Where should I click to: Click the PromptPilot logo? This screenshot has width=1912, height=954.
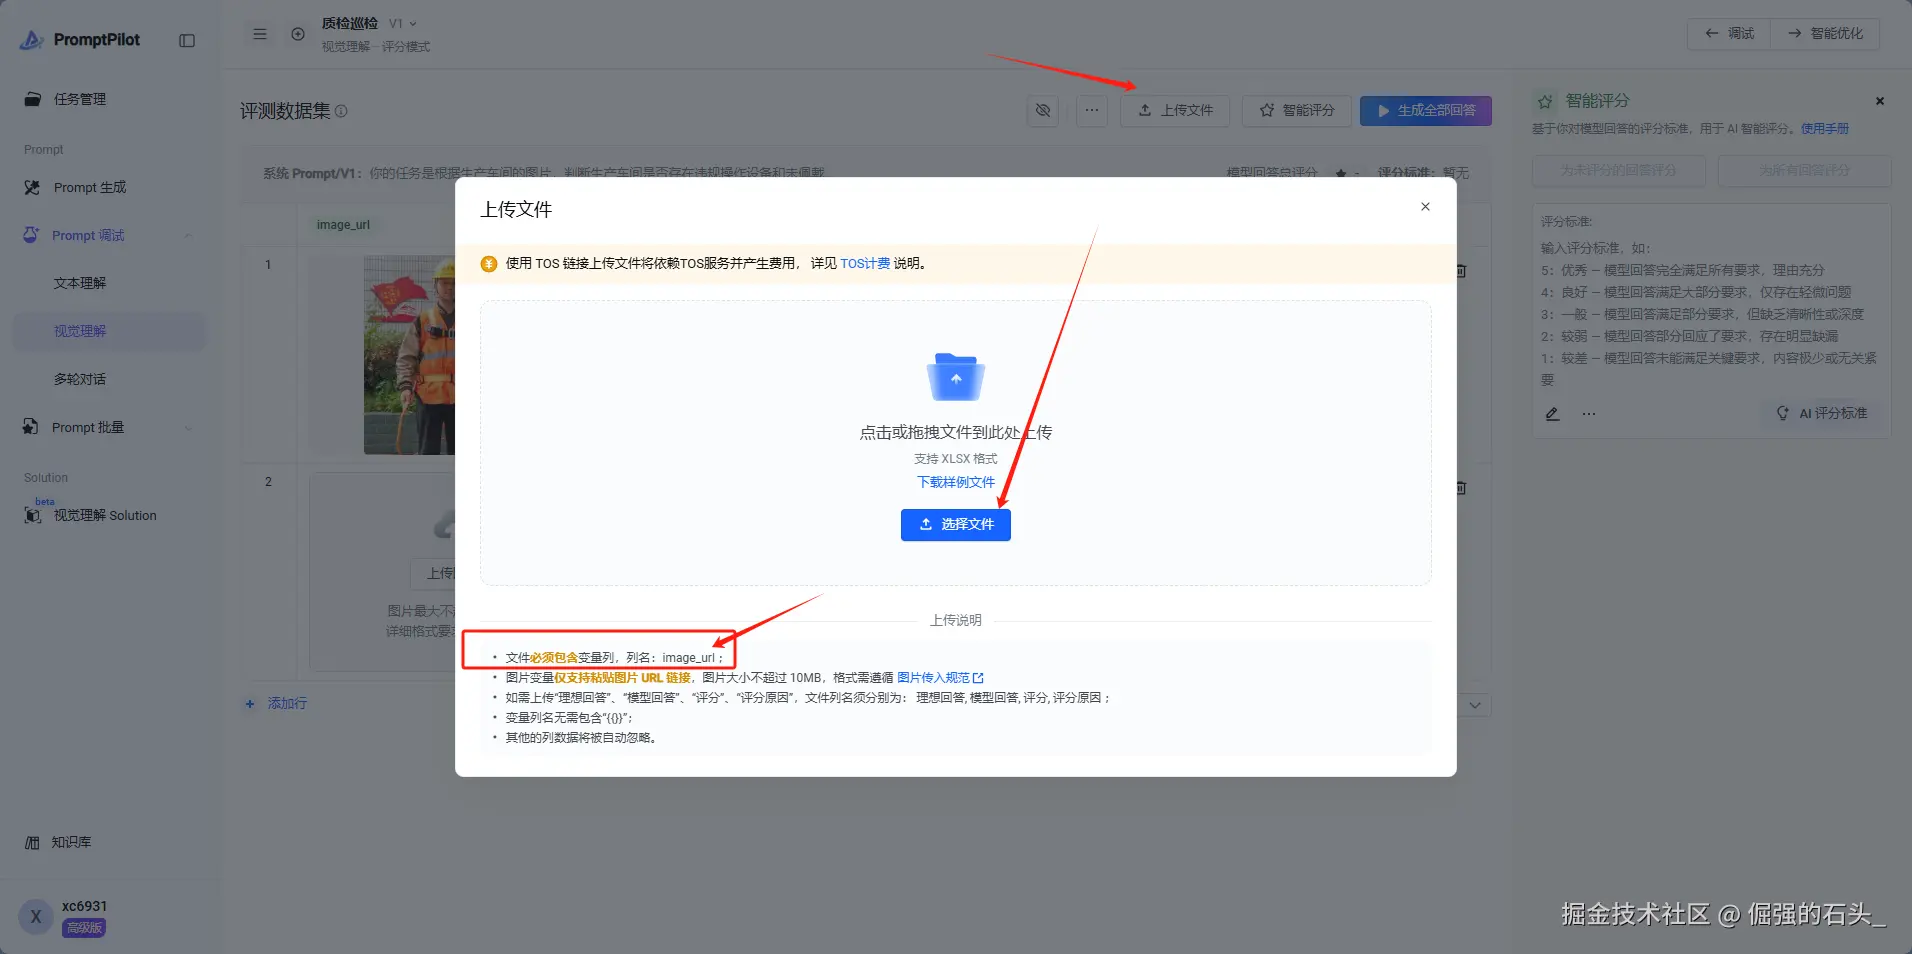(x=80, y=40)
